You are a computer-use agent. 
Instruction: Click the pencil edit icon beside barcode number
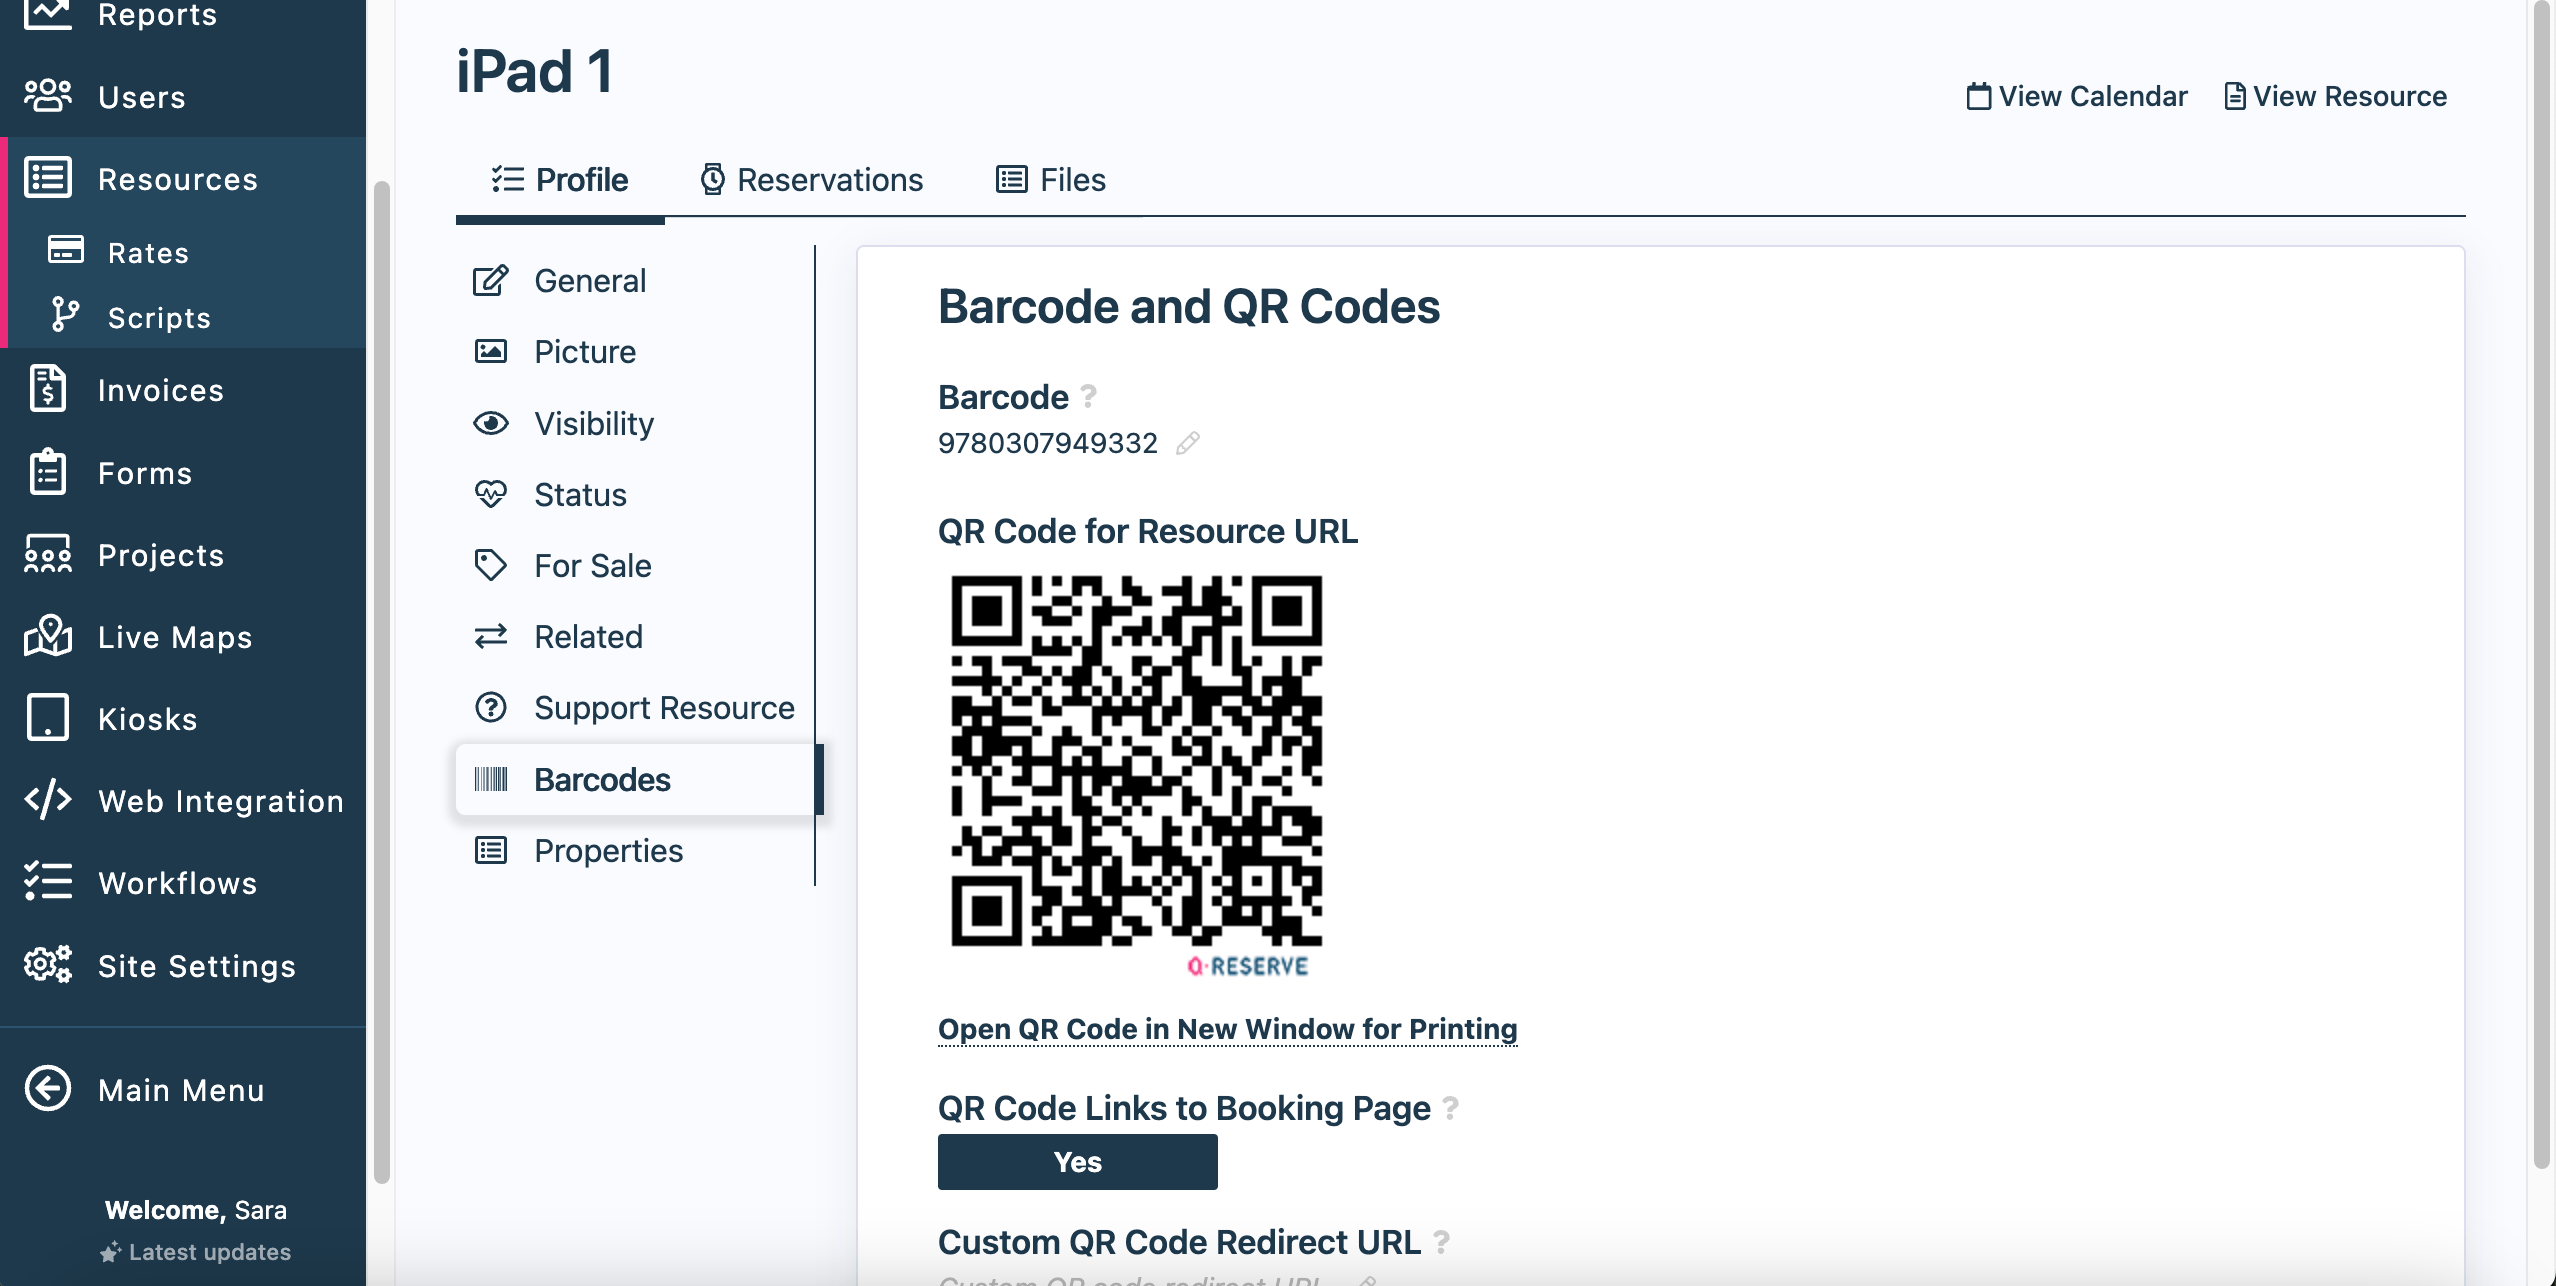(1187, 443)
